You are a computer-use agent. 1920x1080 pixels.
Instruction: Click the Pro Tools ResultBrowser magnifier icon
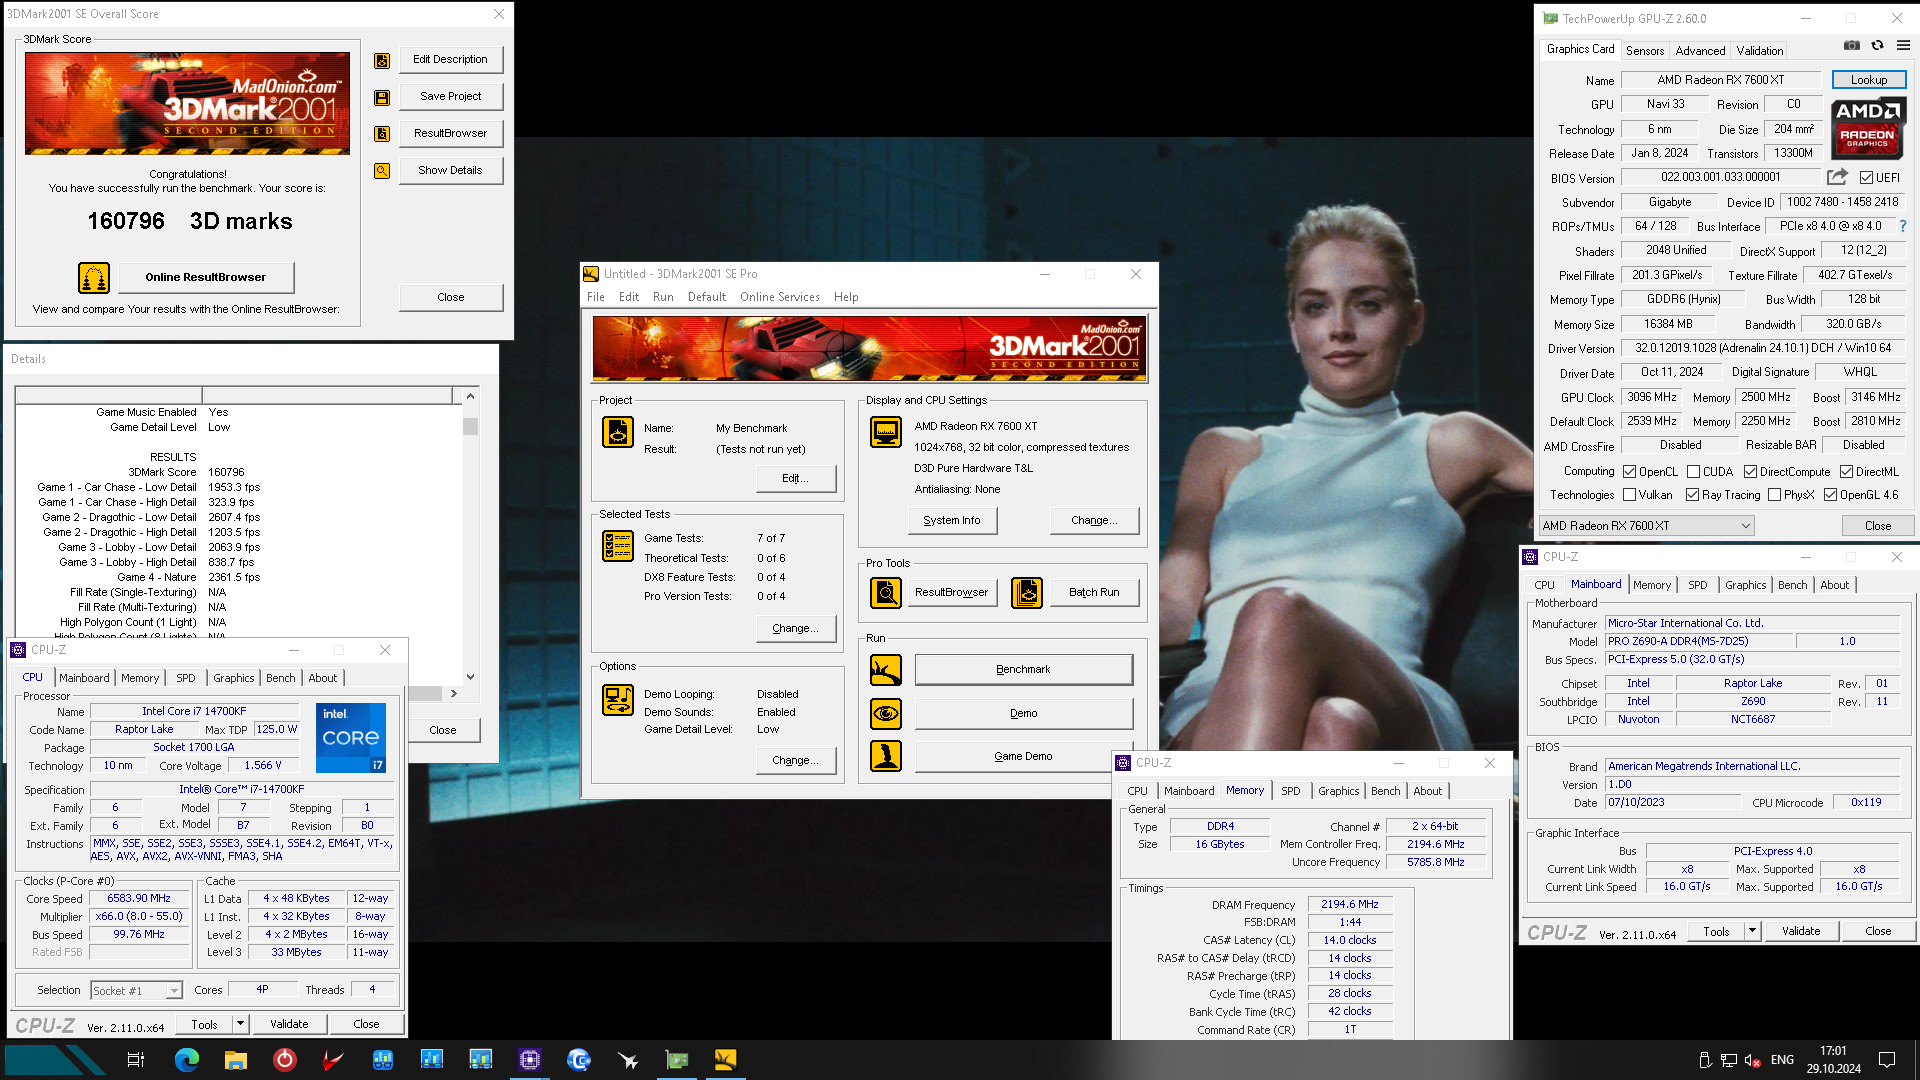(x=886, y=593)
